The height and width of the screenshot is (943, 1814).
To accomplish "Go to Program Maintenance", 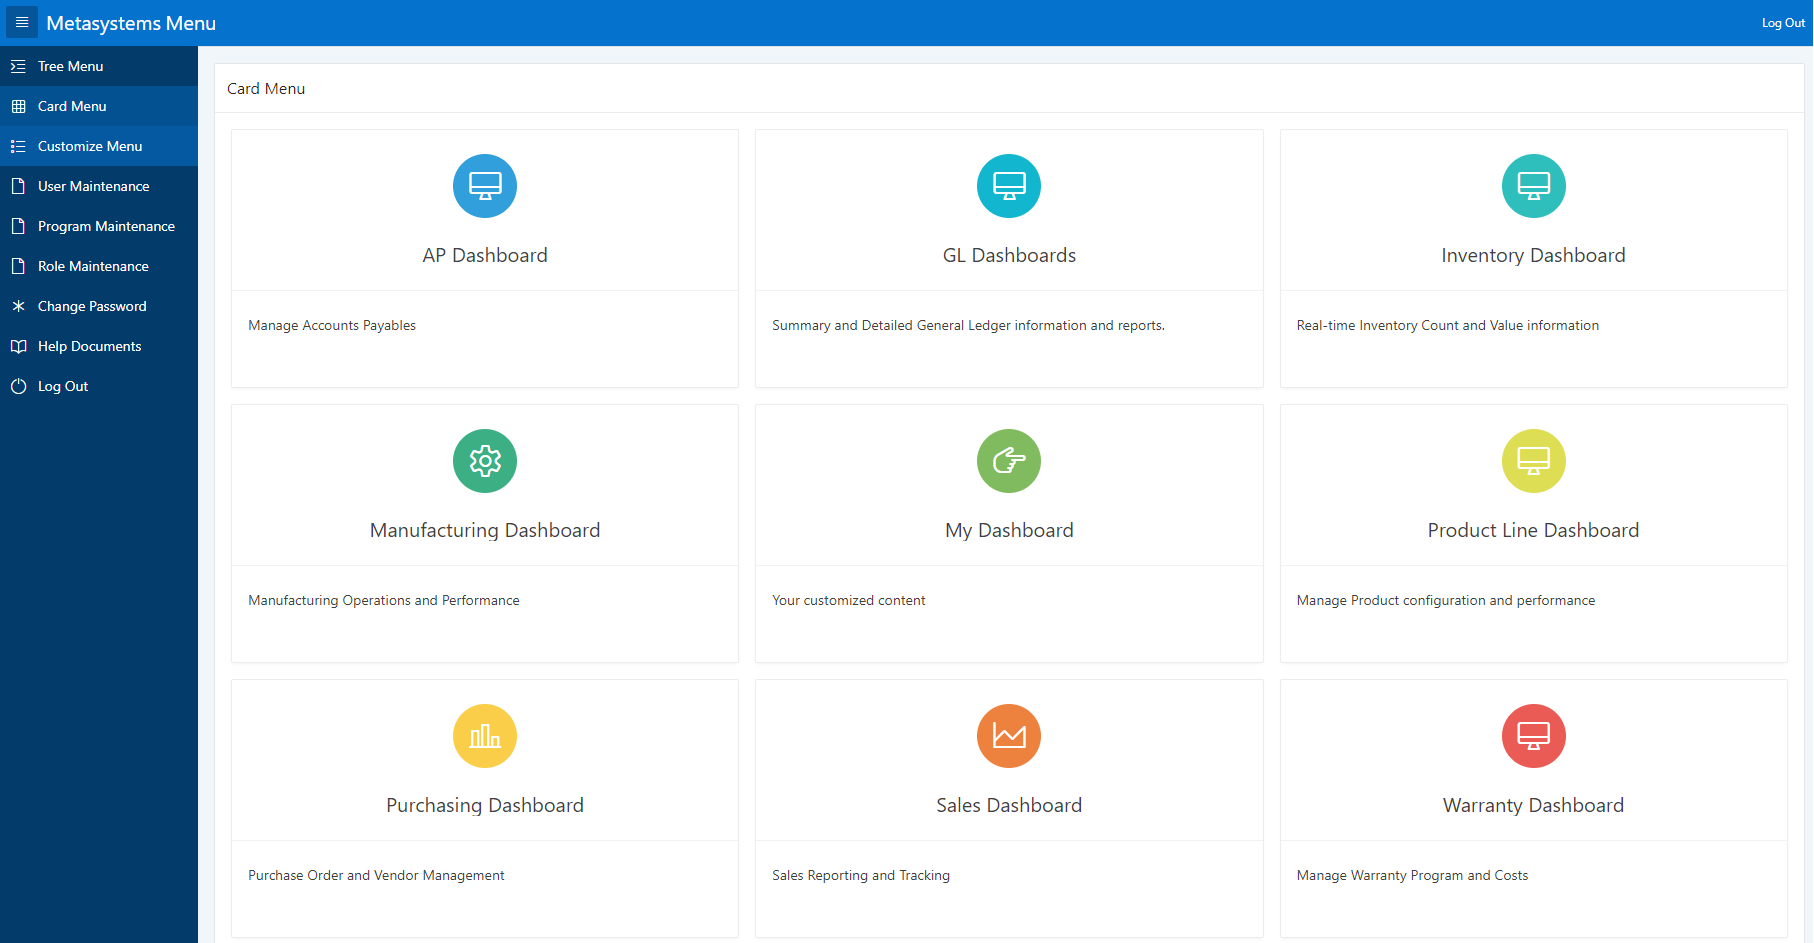I will click(99, 226).
